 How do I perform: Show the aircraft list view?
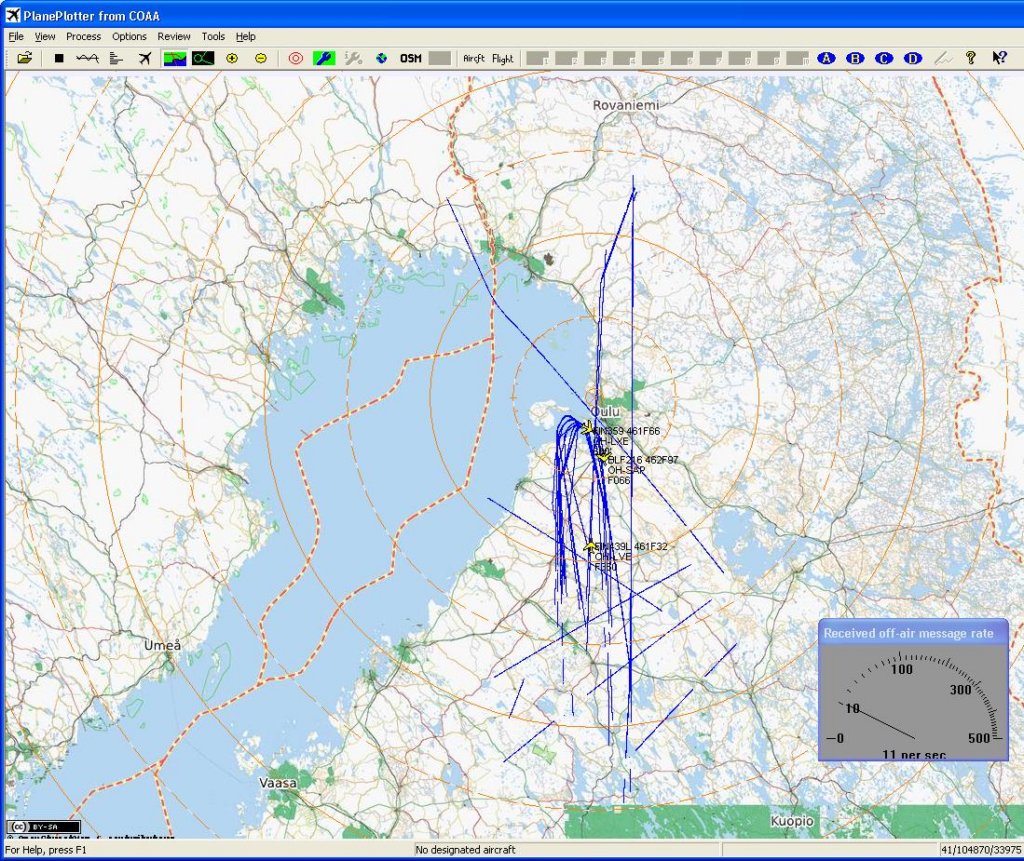coord(116,58)
